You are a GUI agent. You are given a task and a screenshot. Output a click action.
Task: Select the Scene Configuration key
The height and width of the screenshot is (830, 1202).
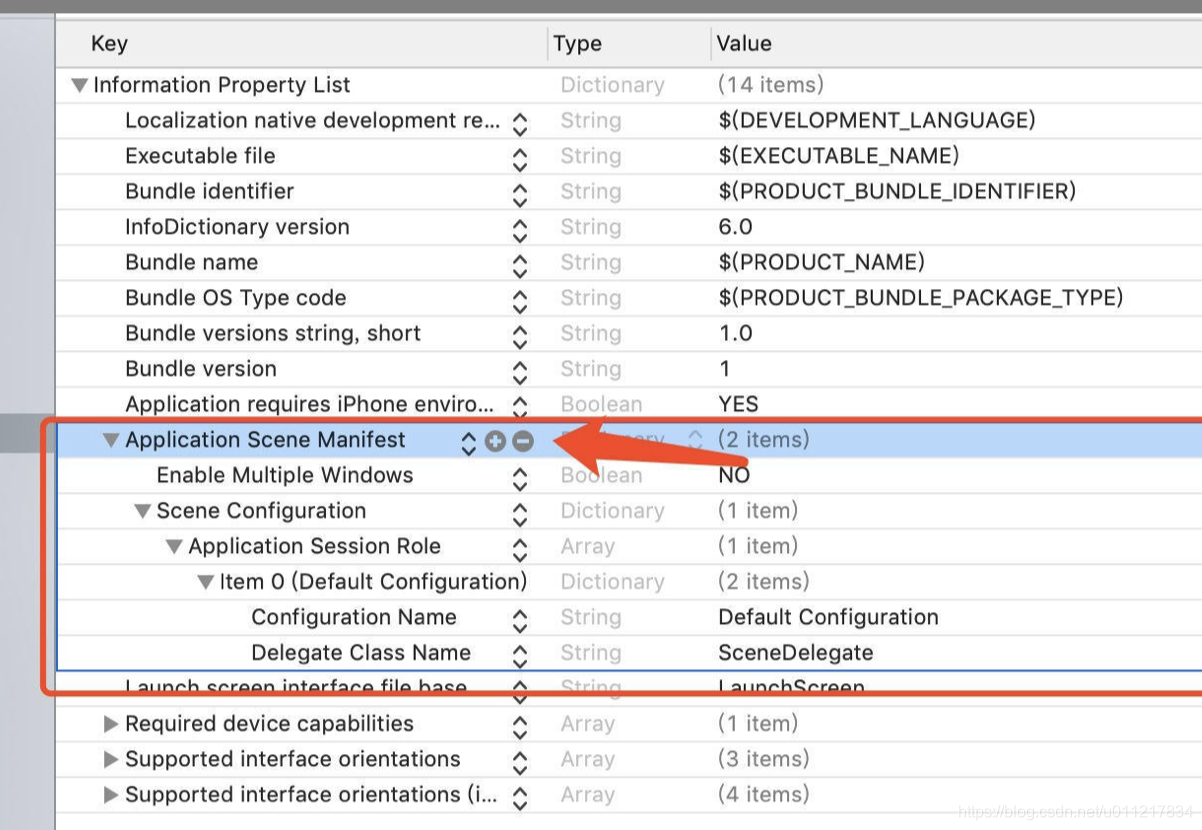tap(261, 511)
